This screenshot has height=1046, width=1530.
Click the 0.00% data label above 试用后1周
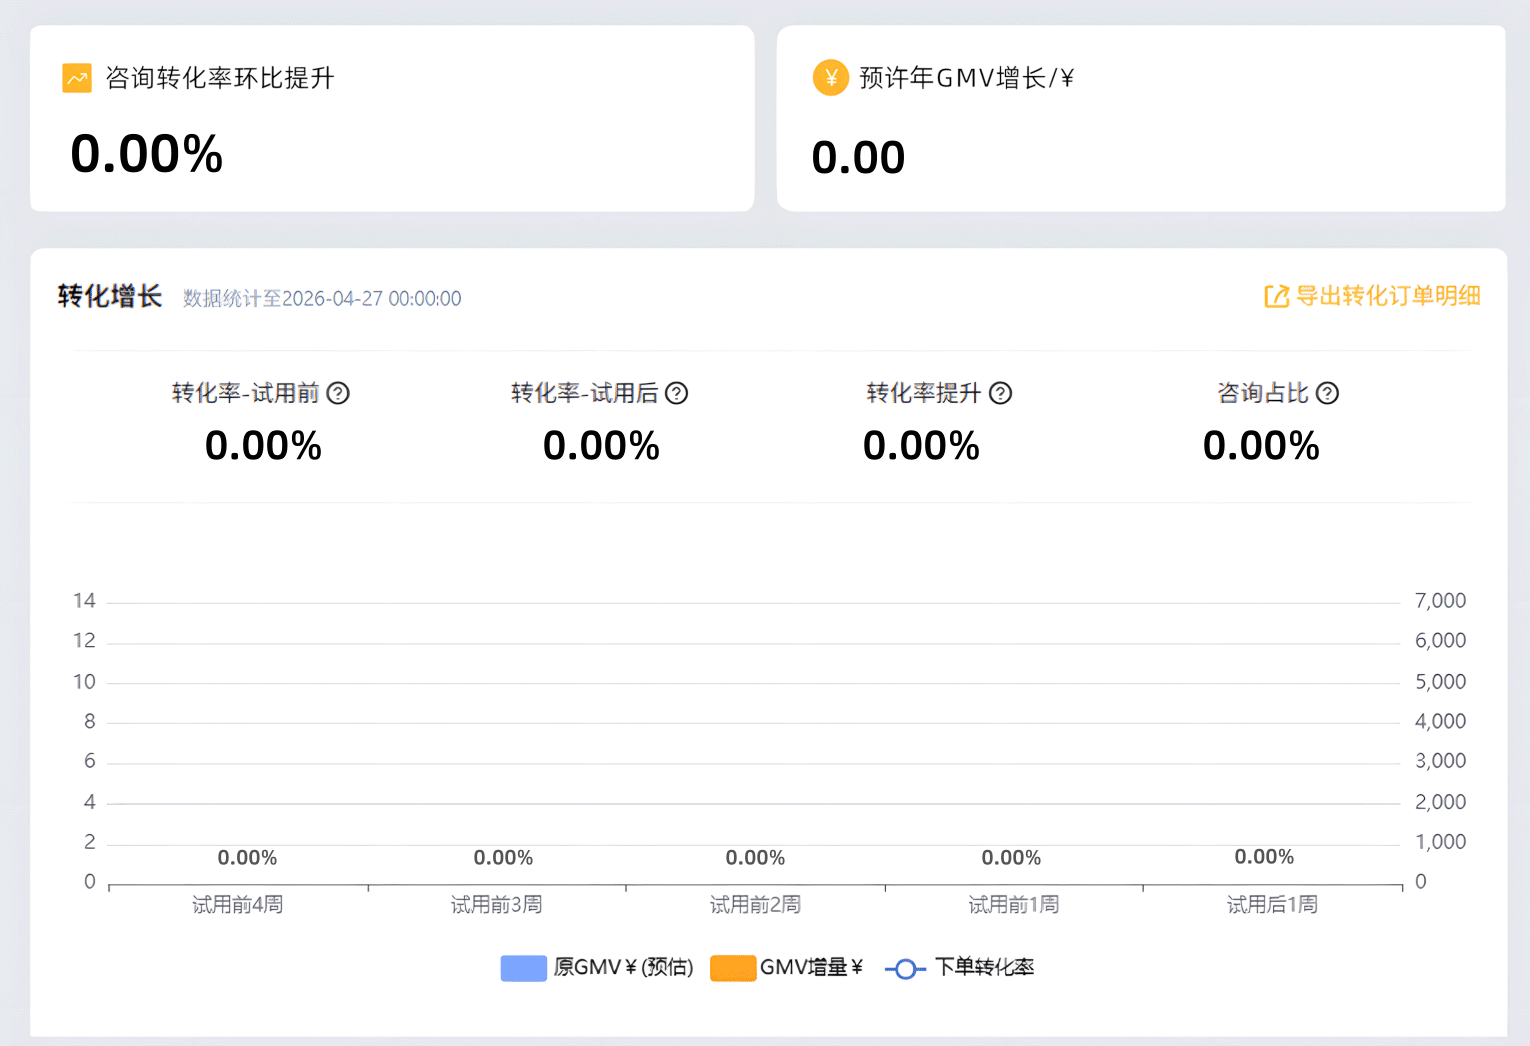click(x=1264, y=857)
